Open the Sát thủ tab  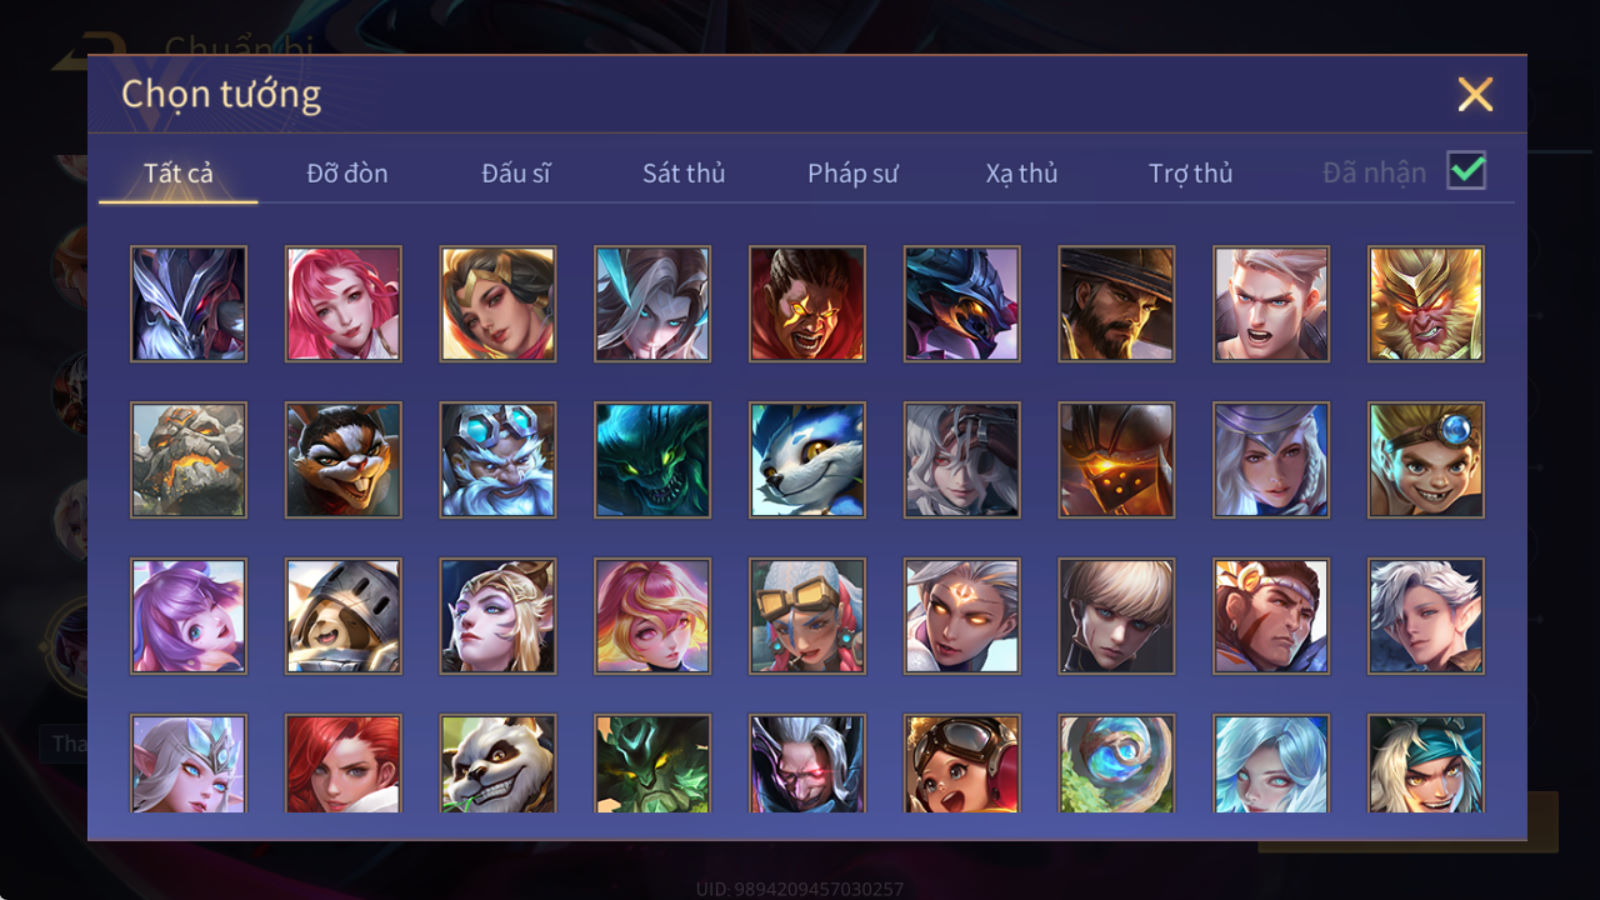coord(684,173)
